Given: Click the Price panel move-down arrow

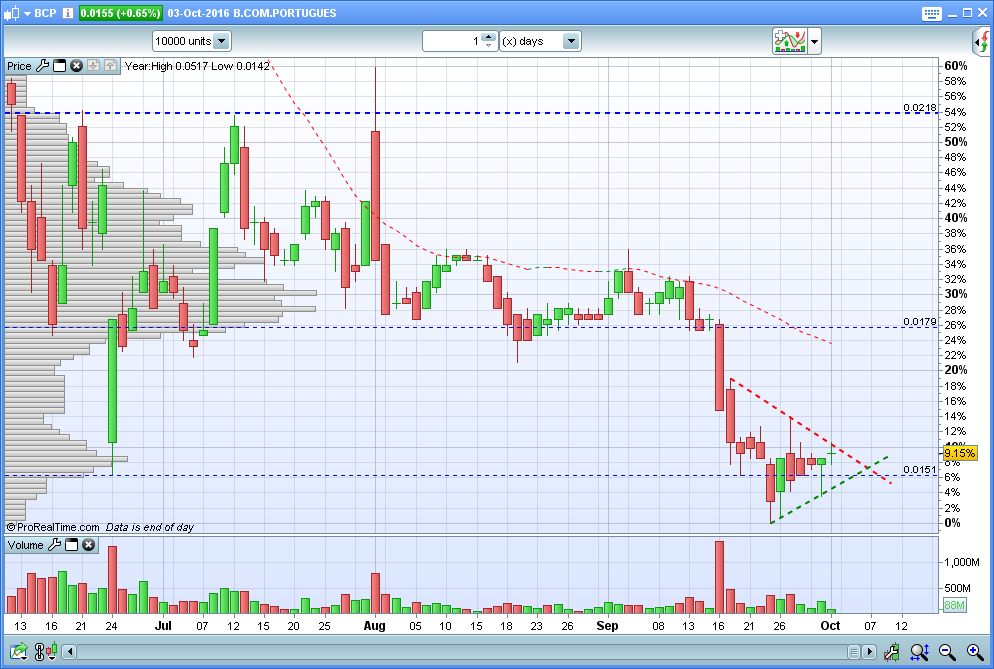Looking at the screenshot, I should (x=93, y=65).
